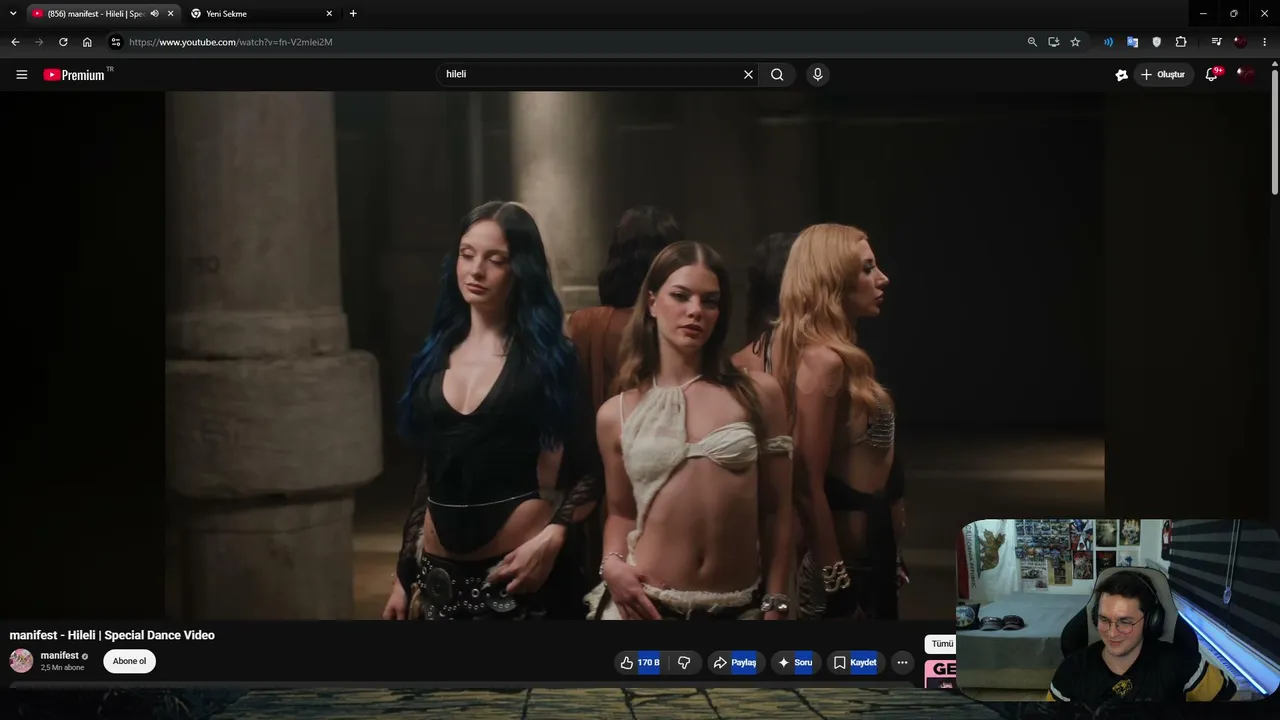This screenshot has height=720, width=1280.
Task: Click the 2,5 Mn abone subscriber count
Action: click(x=62, y=668)
